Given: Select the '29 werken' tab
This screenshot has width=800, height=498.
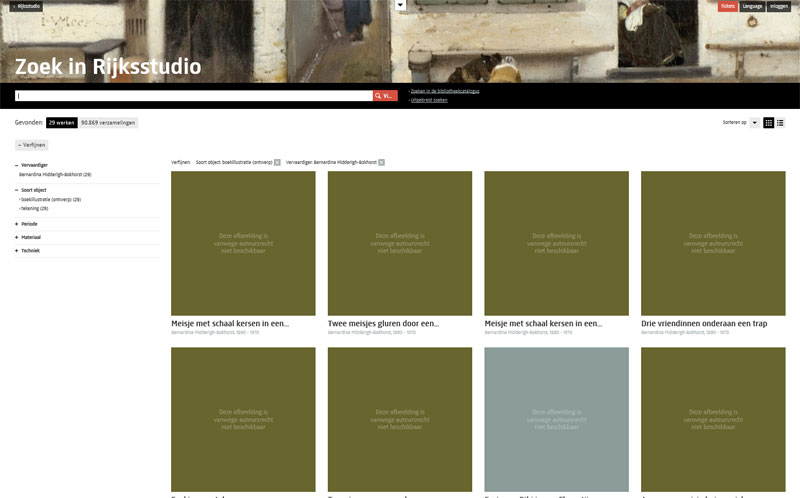Looking at the screenshot, I should 61,123.
